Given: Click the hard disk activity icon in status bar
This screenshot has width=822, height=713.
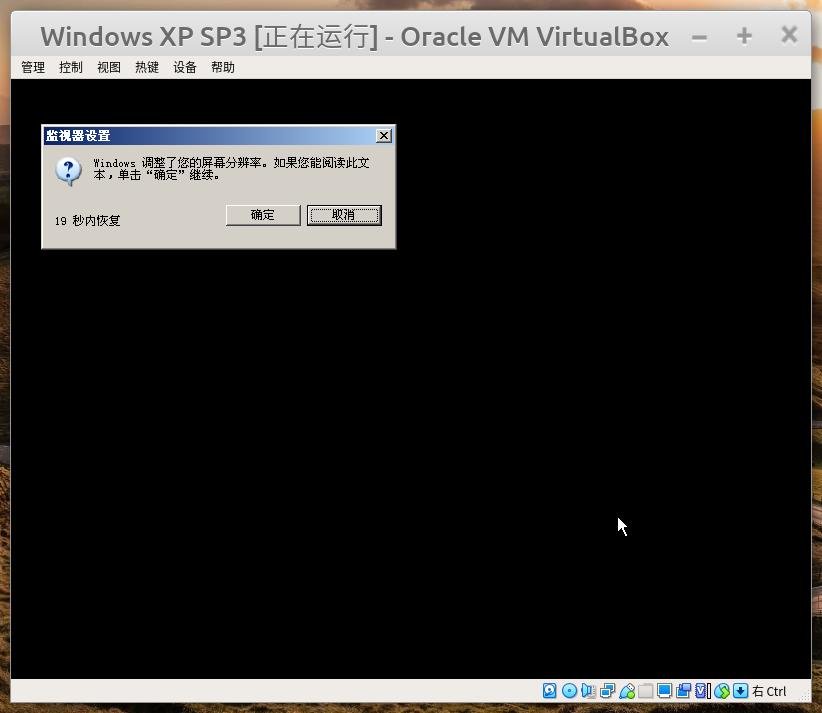Looking at the screenshot, I should point(549,691).
